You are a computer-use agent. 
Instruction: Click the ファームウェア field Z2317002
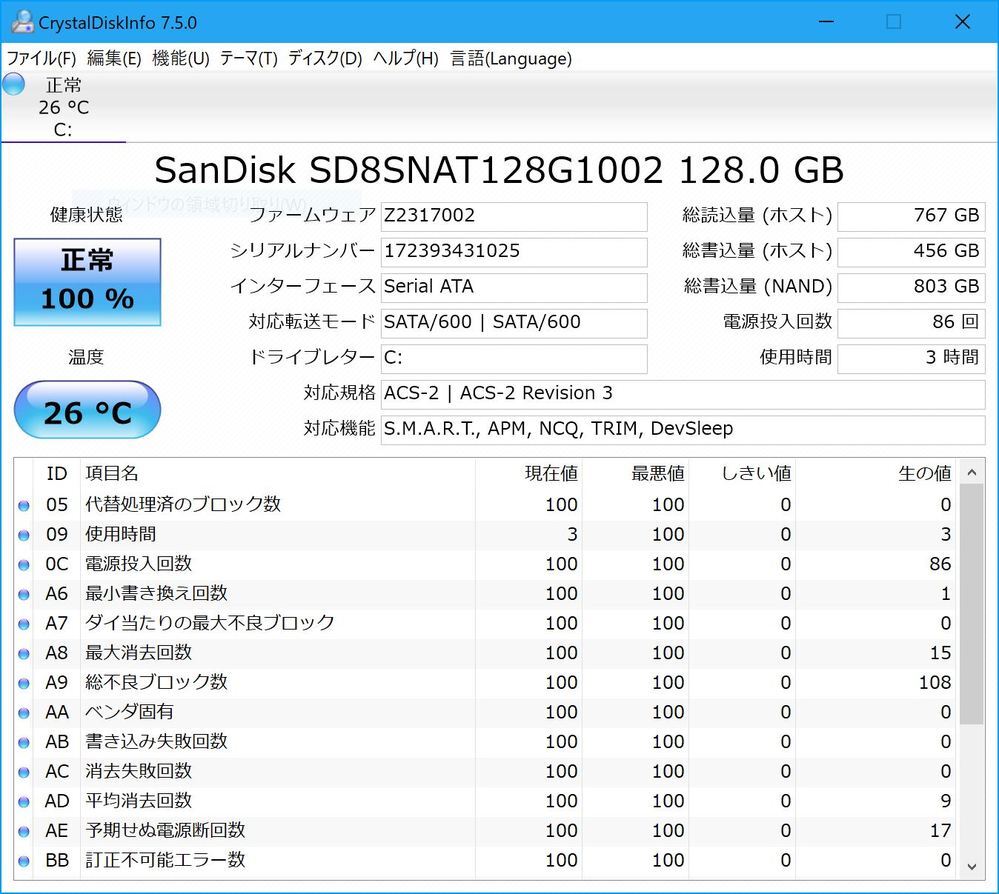514,216
